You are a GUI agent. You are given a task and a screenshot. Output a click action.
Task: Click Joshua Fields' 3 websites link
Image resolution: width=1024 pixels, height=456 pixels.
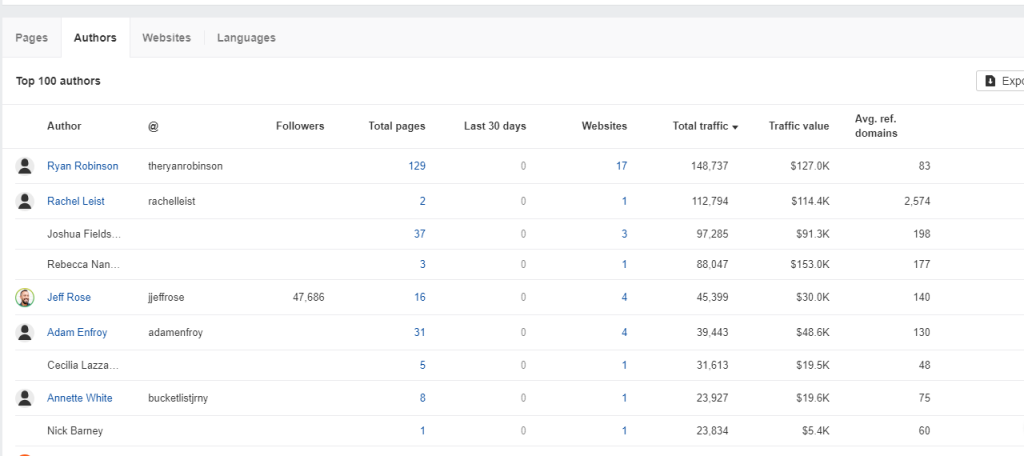click(624, 234)
